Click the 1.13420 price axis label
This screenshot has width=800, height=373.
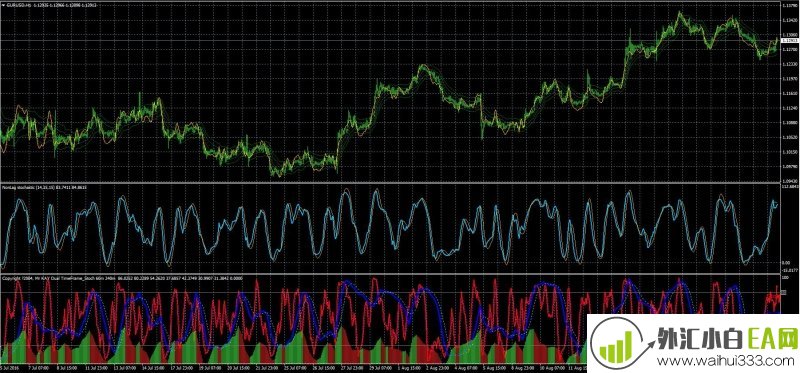(x=791, y=19)
